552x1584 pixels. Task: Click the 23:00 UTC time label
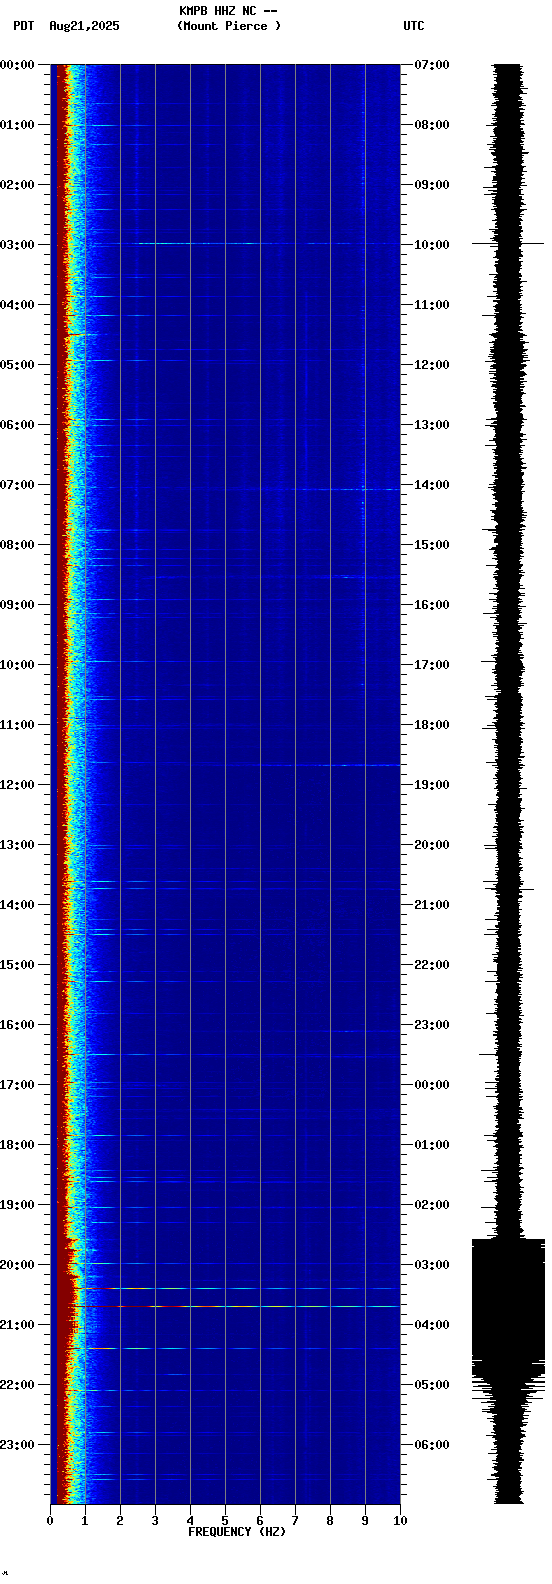pyautogui.click(x=432, y=1025)
